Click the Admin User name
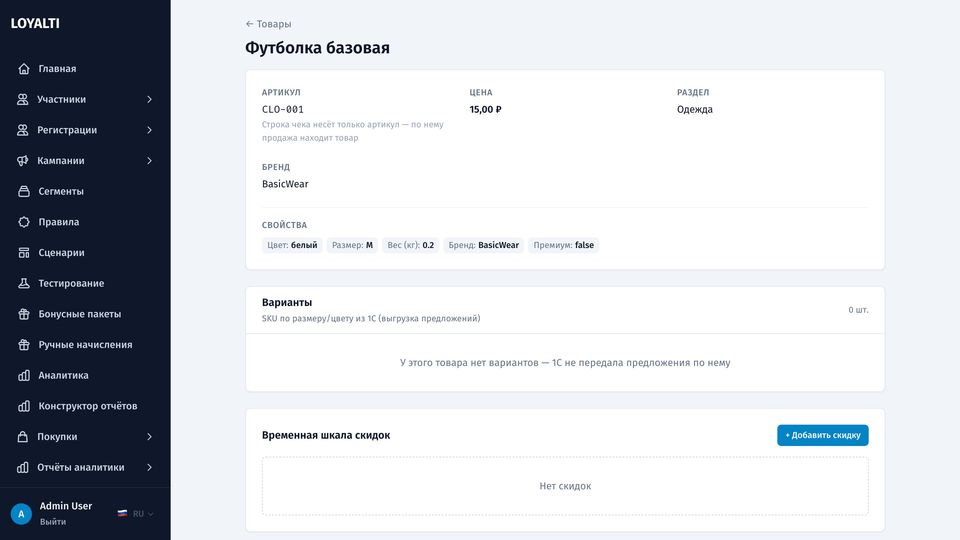 tap(66, 506)
